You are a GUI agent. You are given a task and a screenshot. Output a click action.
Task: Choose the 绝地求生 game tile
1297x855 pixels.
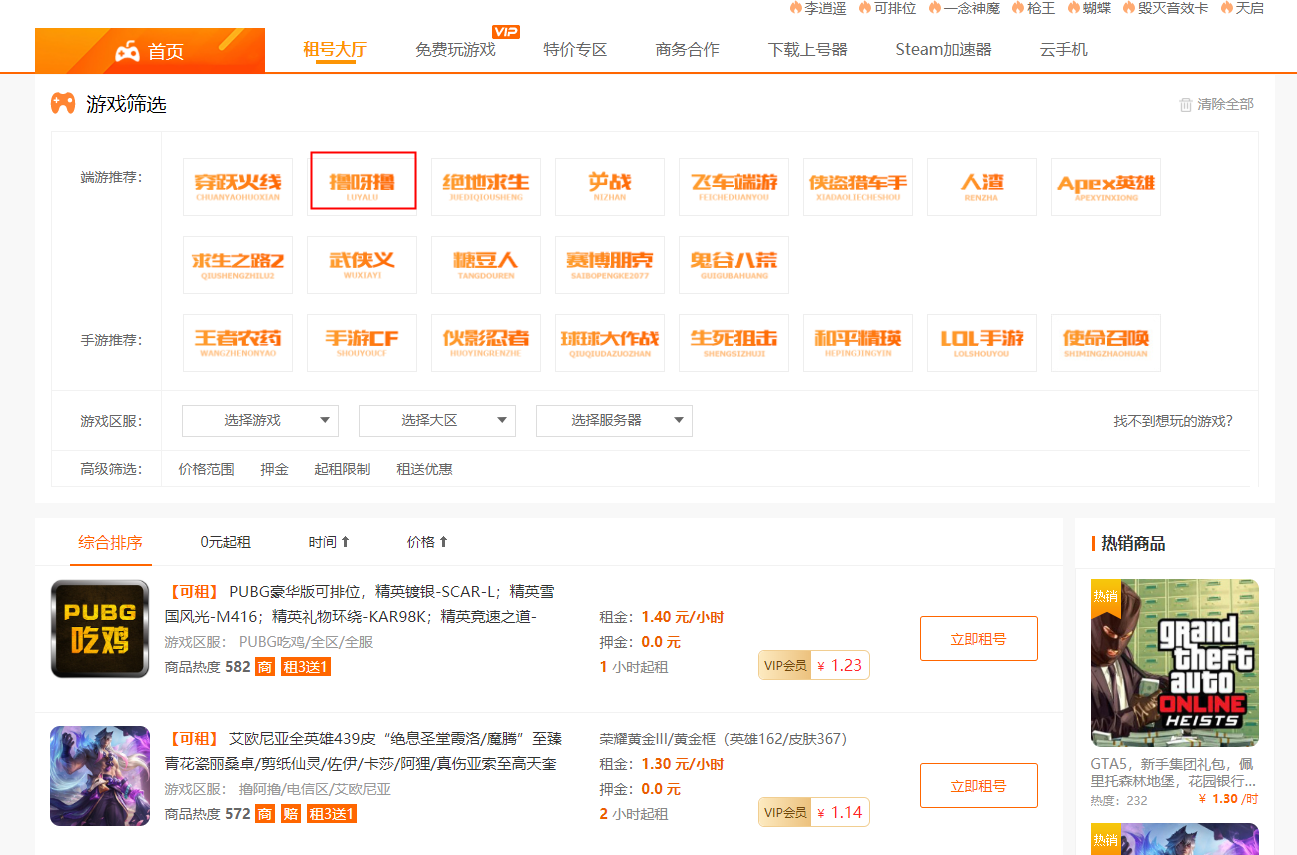point(486,186)
